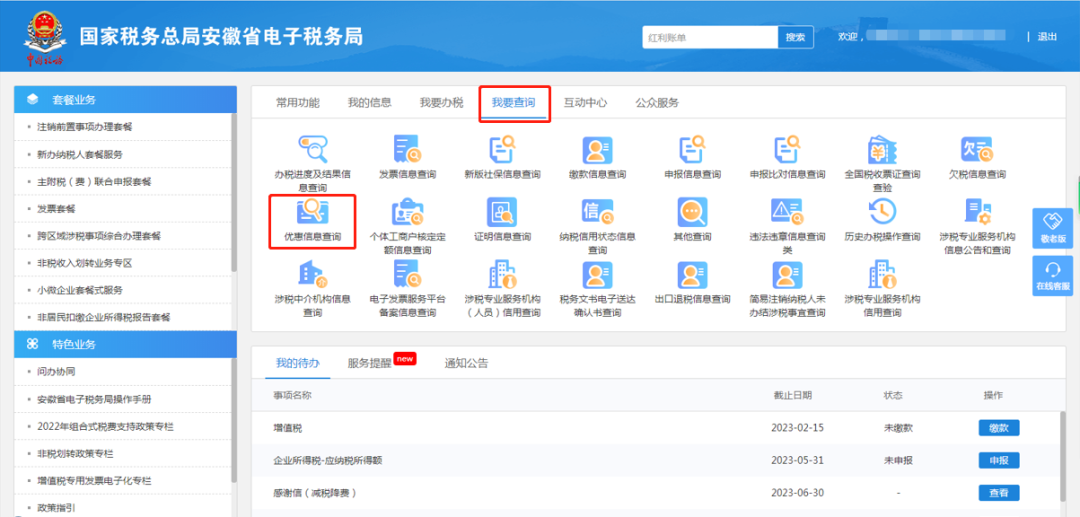1080x517 pixels.
Task: Open 历史办税操作查询 icon
Action: (x=882, y=212)
